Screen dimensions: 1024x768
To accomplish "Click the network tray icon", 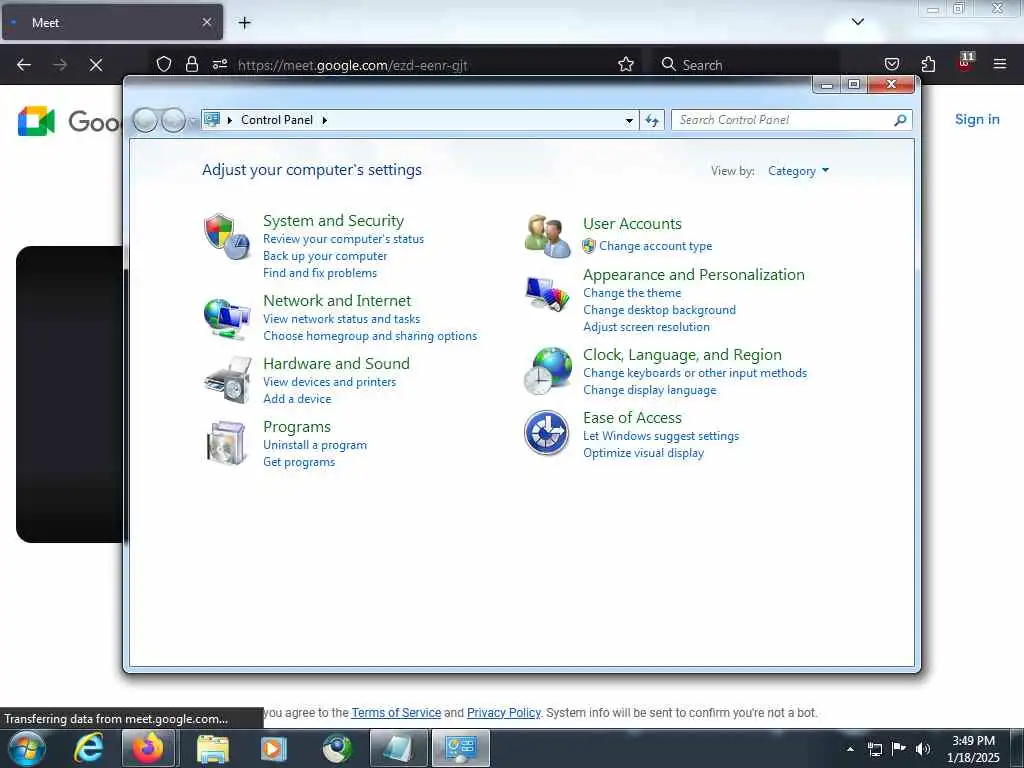I will (x=874, y=749).
